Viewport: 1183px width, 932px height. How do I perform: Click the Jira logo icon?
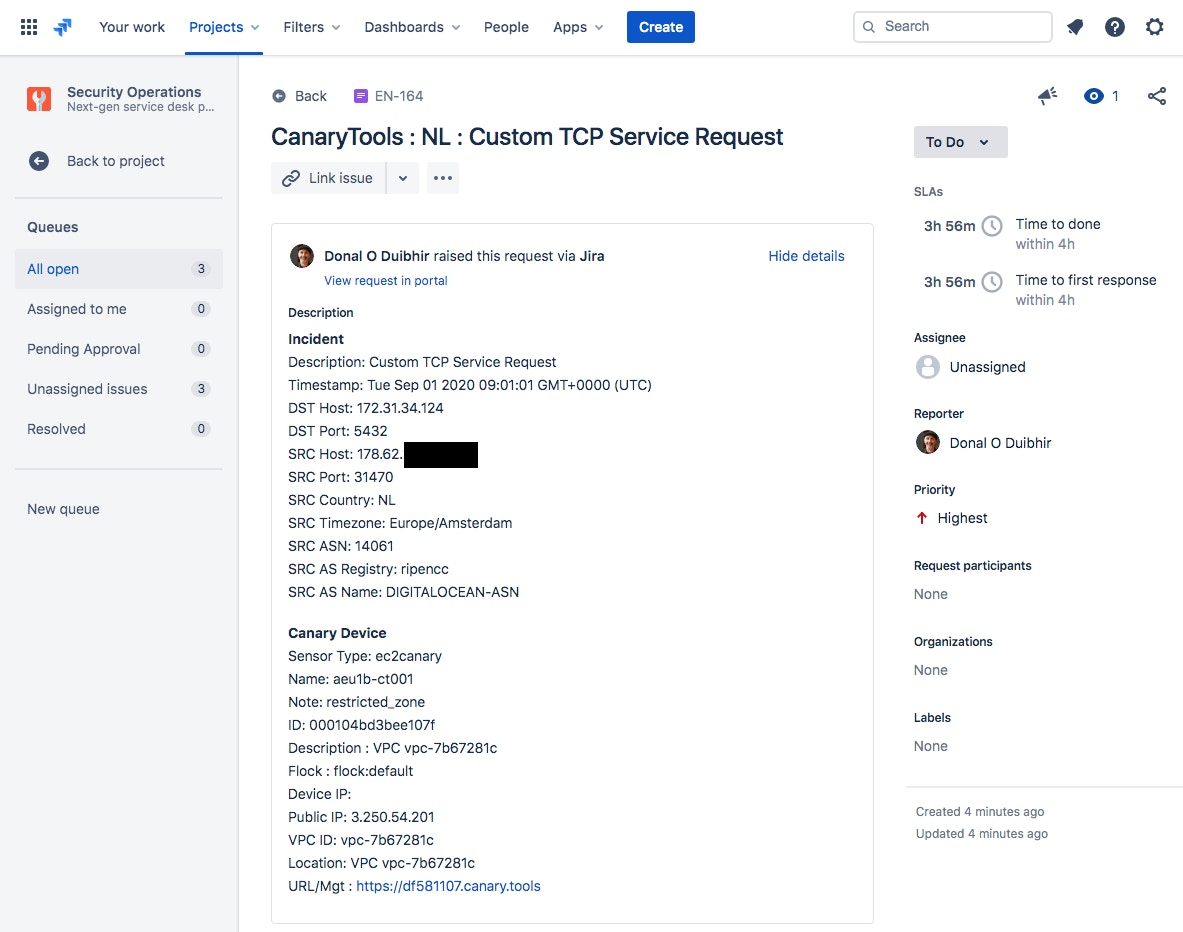point(63,27)
